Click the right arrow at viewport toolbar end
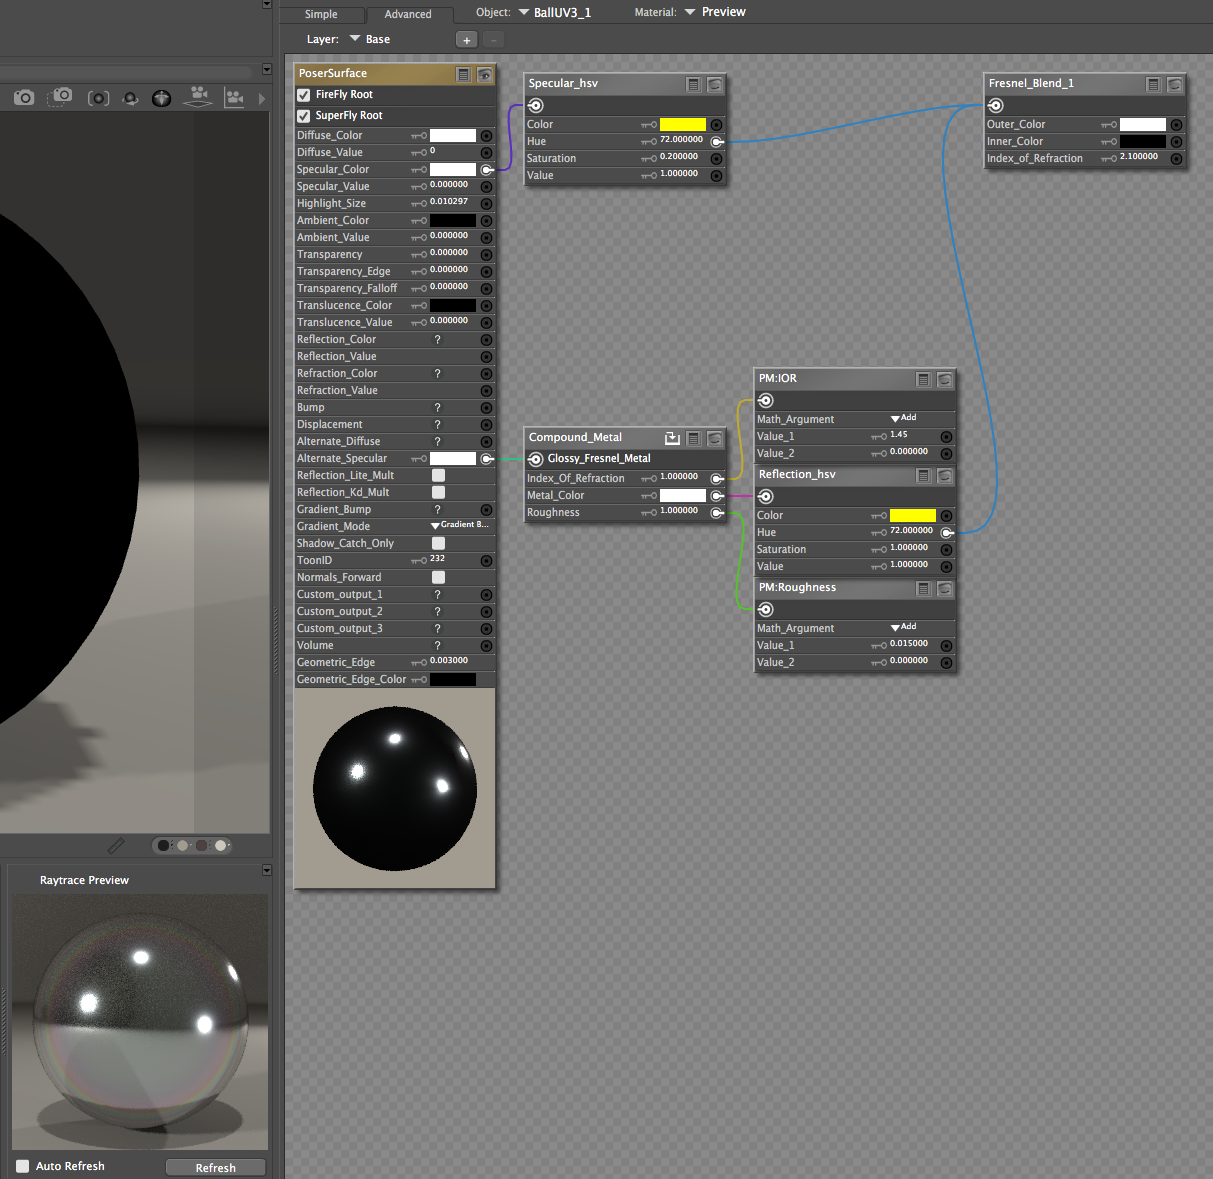The image size is (1213, 1179). point(262,99)
